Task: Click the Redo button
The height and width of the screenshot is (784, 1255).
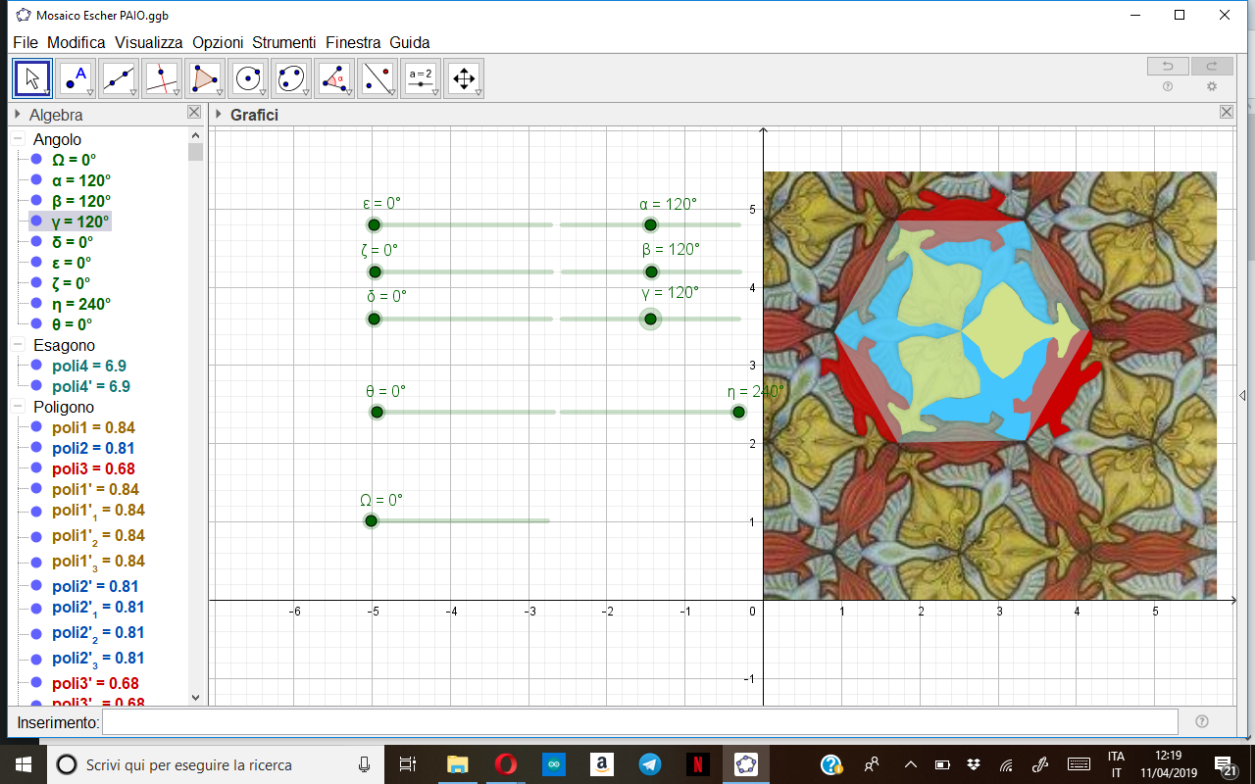Action: tap(1212, 66)
